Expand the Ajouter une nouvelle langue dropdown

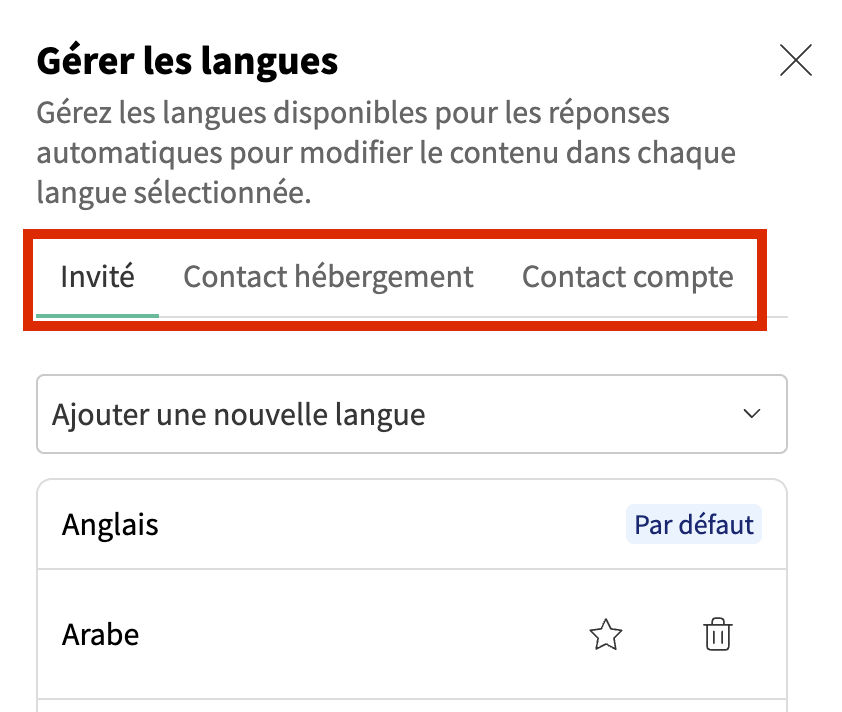click(x=411, y=414)
